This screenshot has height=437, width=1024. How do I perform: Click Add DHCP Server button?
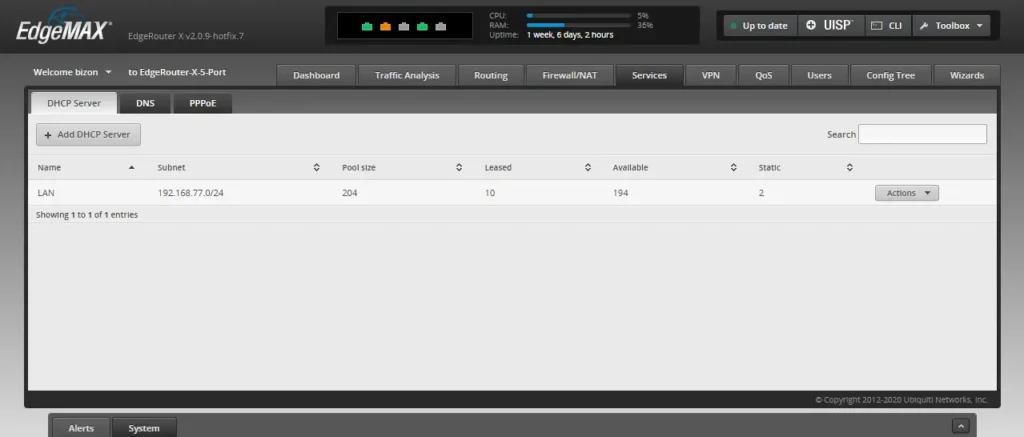[88, 135]
